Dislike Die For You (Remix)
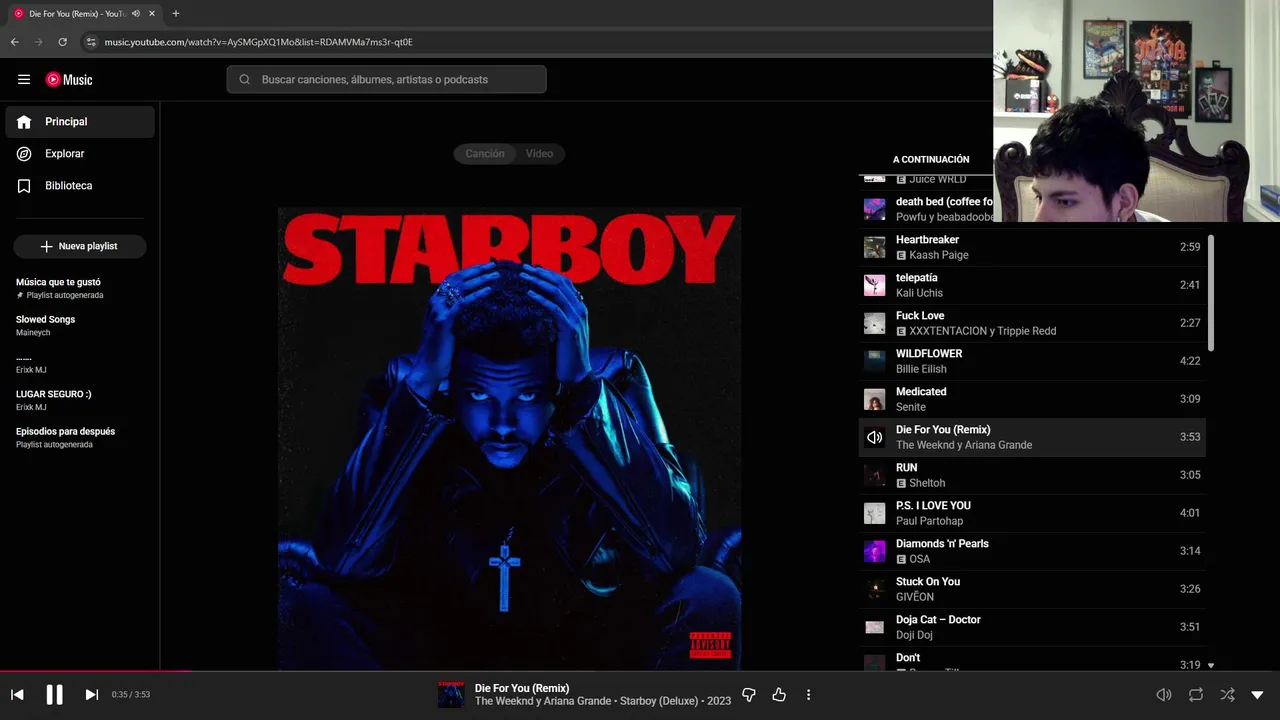The width and height of the screenshot is (1280, 720). click(749, 695)
